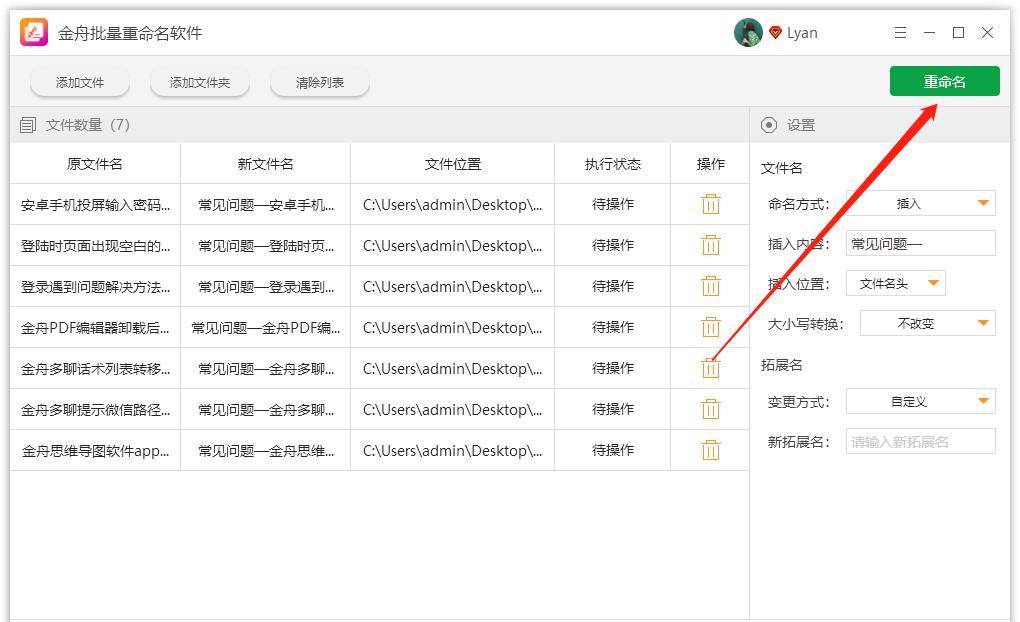This screenshot has width=1020, height=622.
Task: Click the Lyan user avatar
Action: tap(748, 33)
